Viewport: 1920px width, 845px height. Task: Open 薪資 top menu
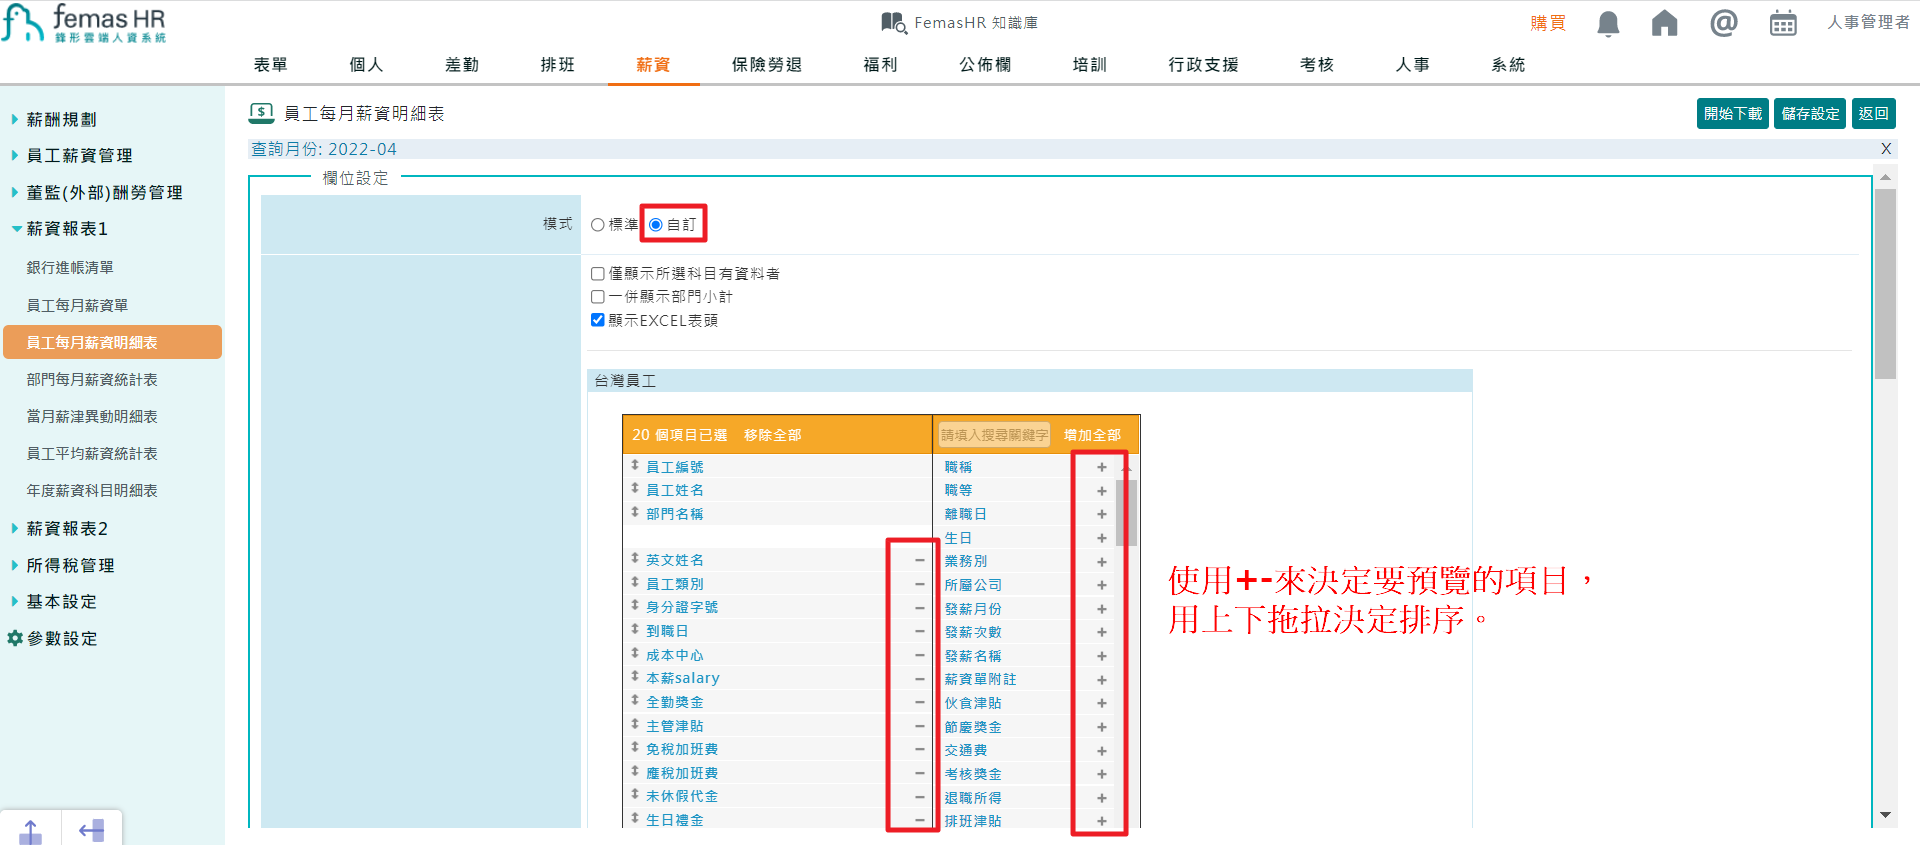(653, 65)
